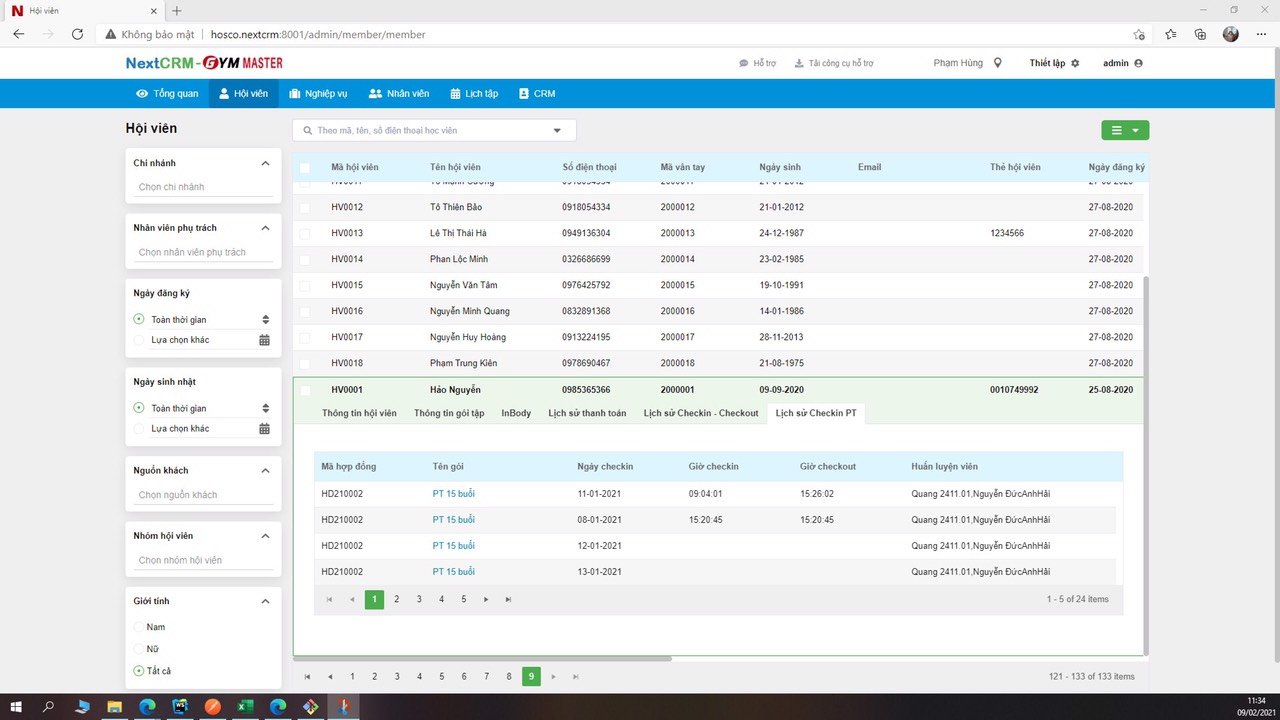This screenshot has height=720, width=1280.
Task: Click the browser back arrow
Action: [19, 34]
